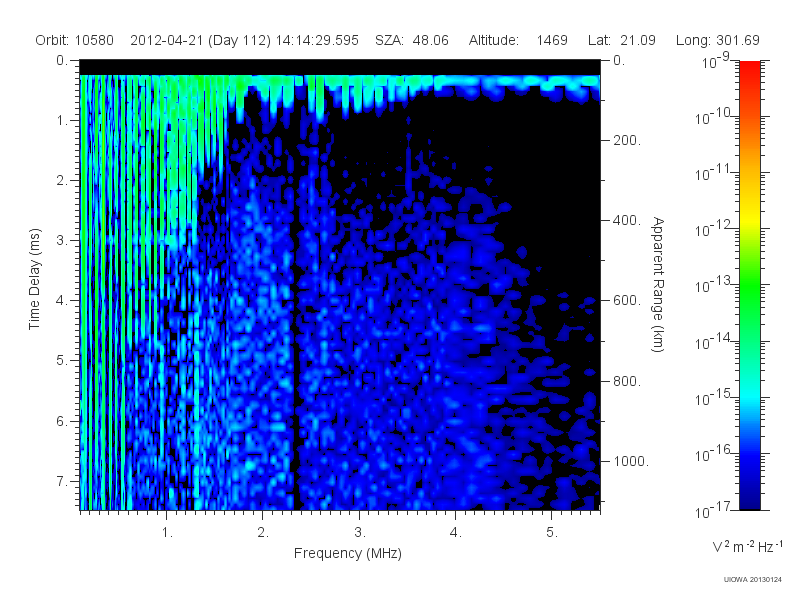Click the time delay tick label 6.
This screenshot has height=600, width=800.
click(x=62, y=421)
